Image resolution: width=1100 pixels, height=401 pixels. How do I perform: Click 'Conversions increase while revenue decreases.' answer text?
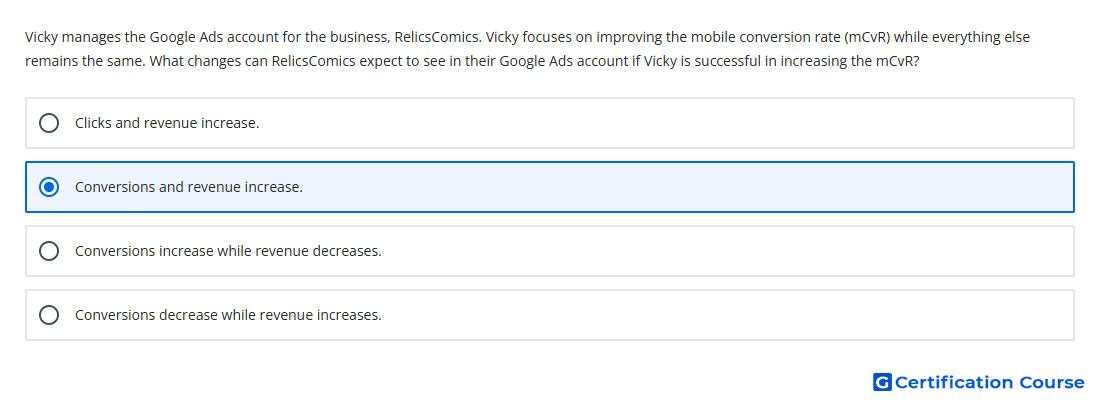[x=228, y=251]
